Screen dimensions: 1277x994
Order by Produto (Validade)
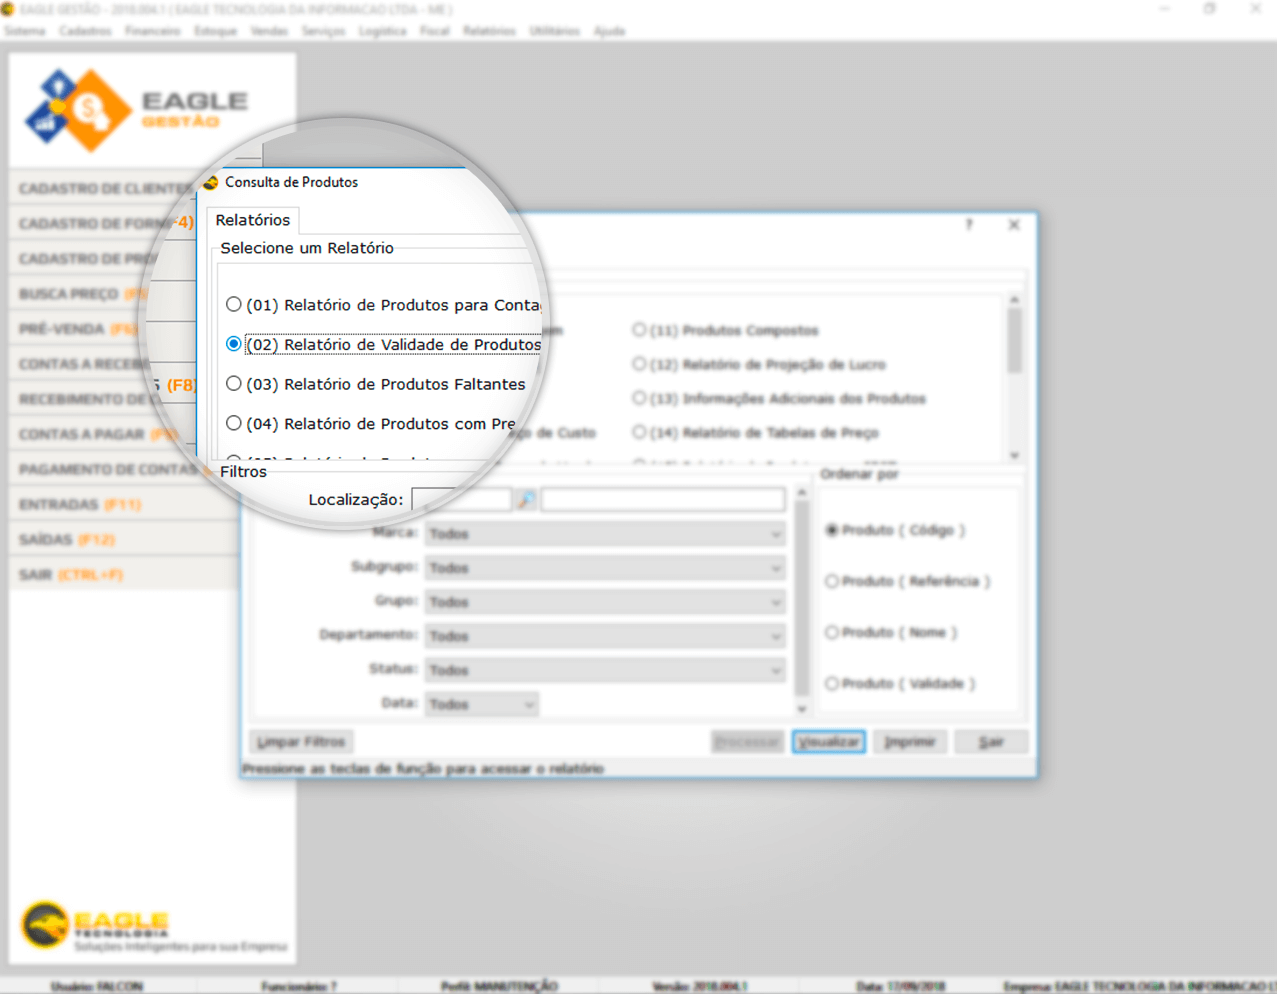click(900, 683)
